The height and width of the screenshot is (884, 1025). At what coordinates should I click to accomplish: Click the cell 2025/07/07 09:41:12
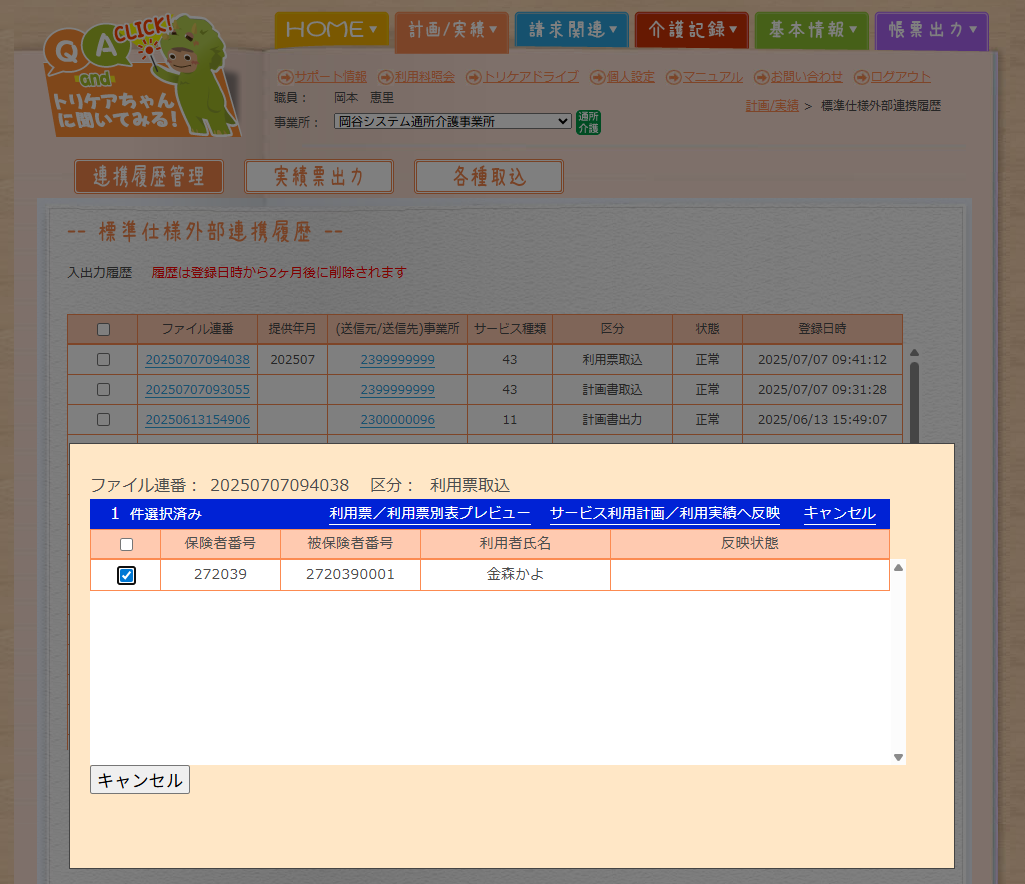coord(822,360)
